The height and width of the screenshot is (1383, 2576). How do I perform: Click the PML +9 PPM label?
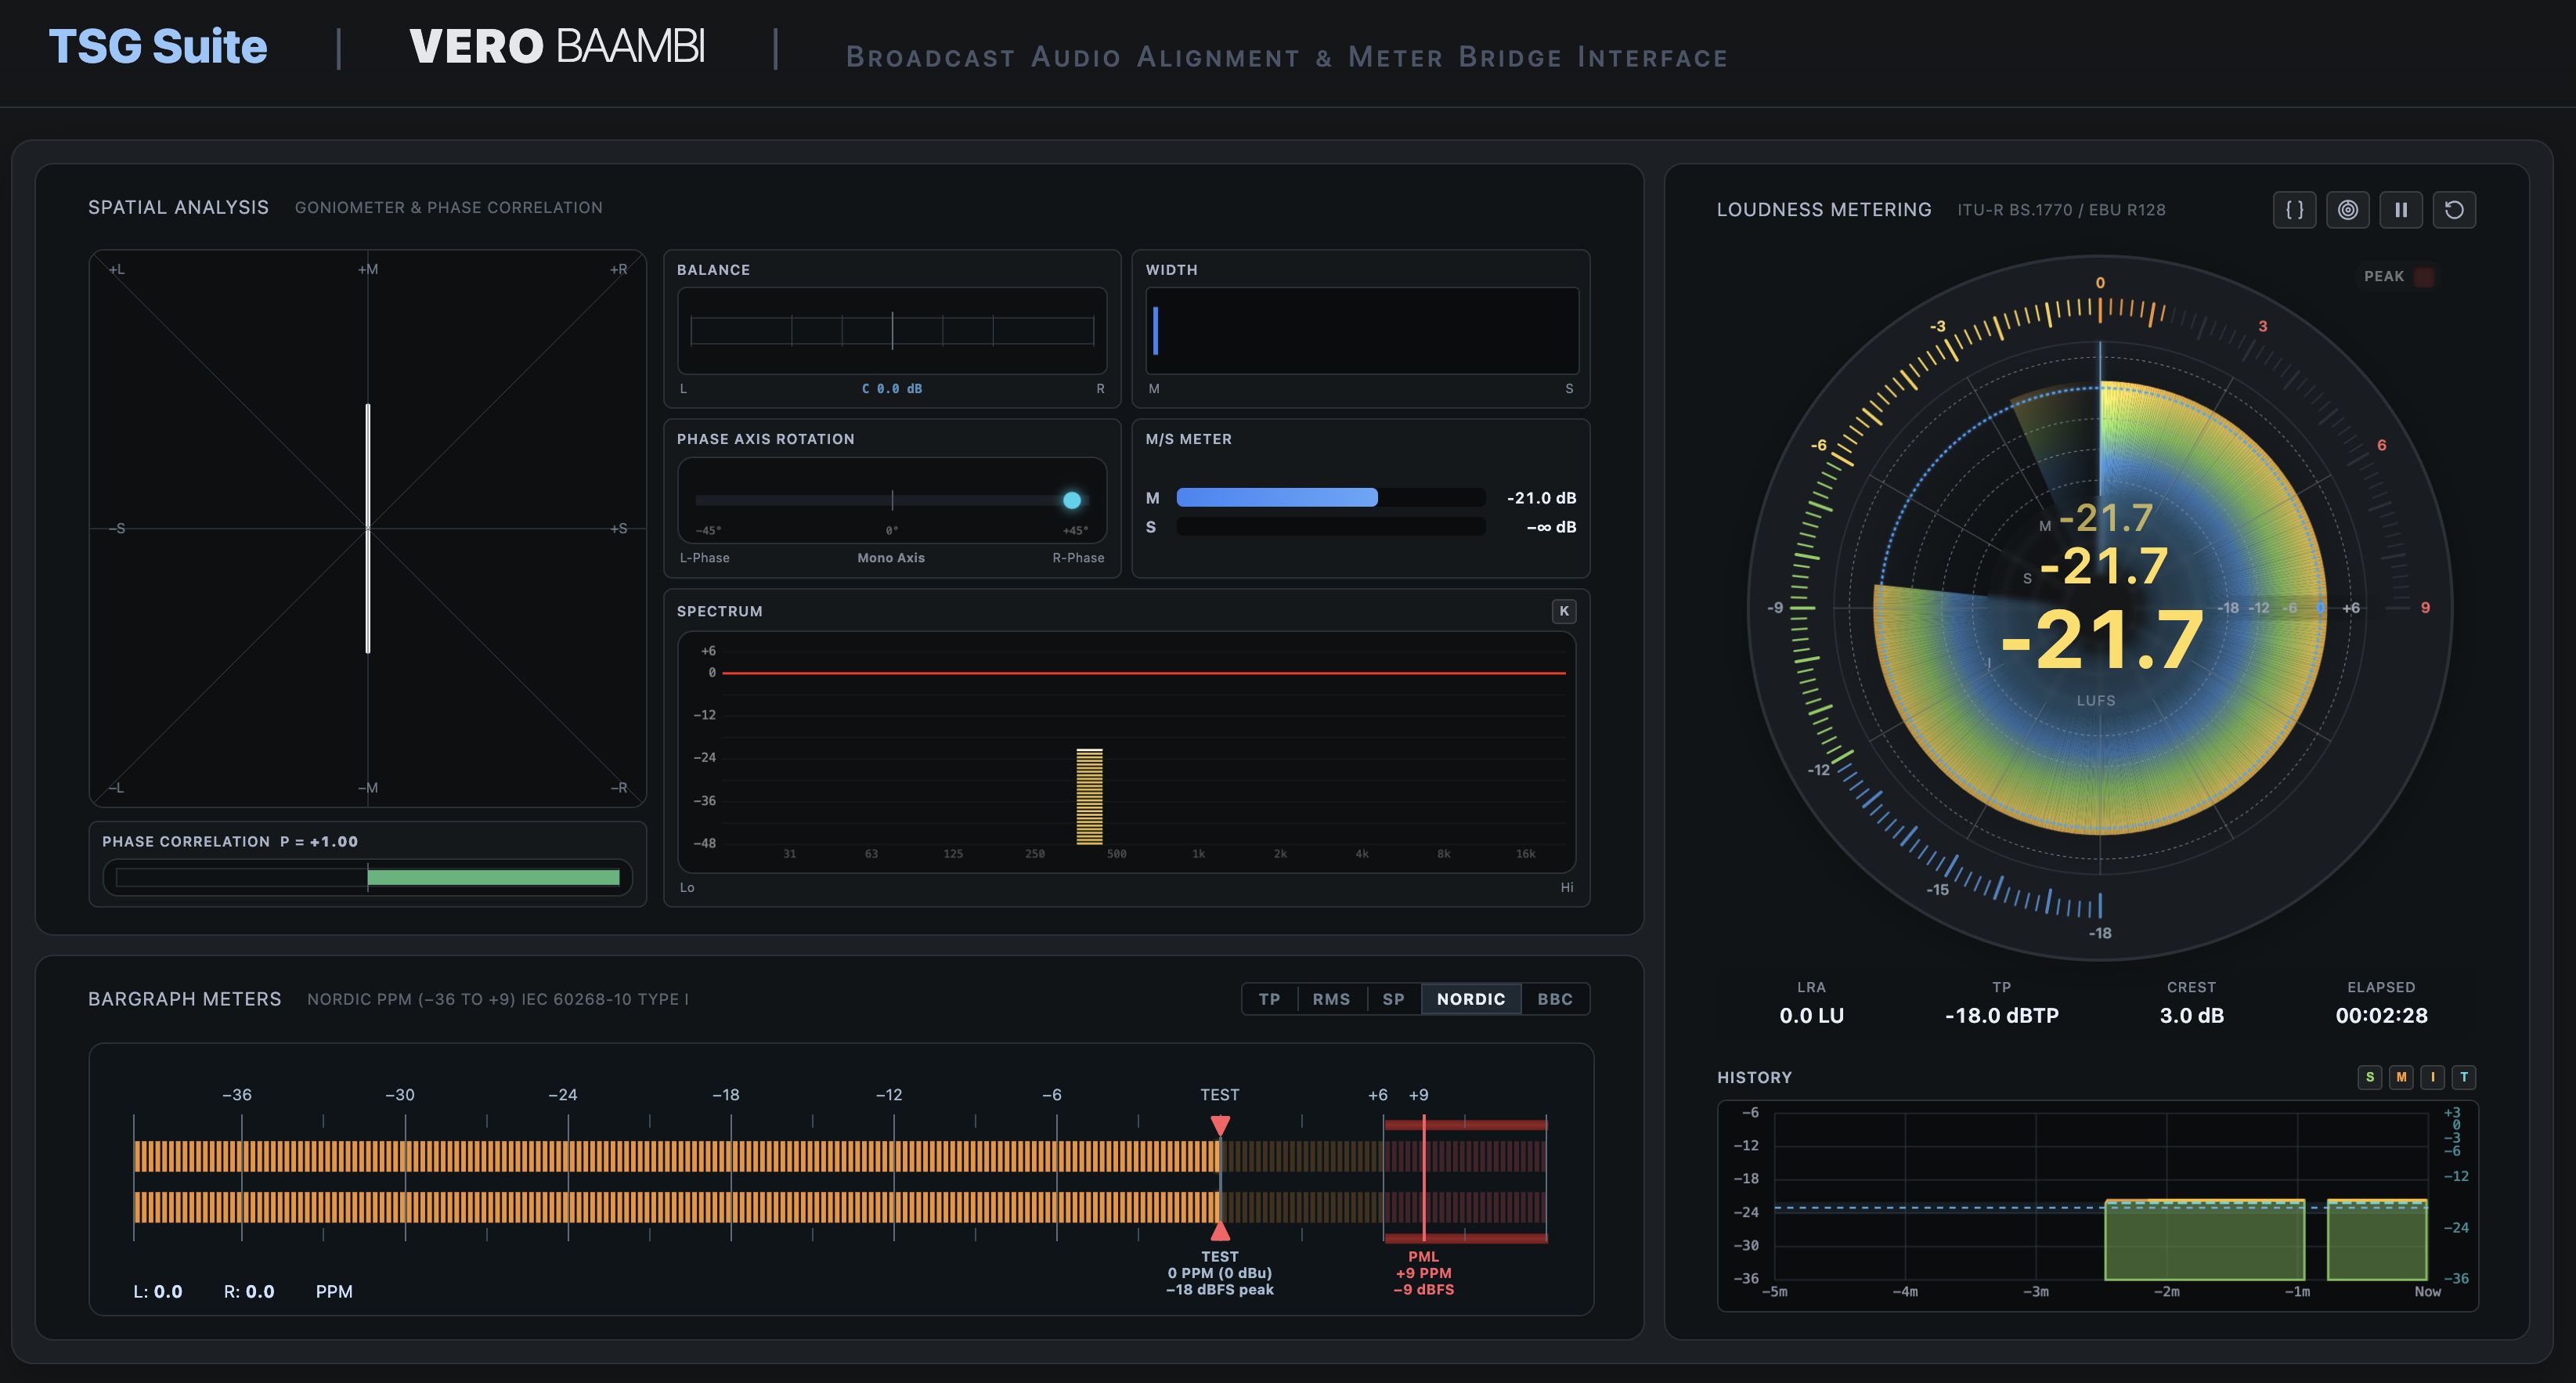coord(1423,1273)
